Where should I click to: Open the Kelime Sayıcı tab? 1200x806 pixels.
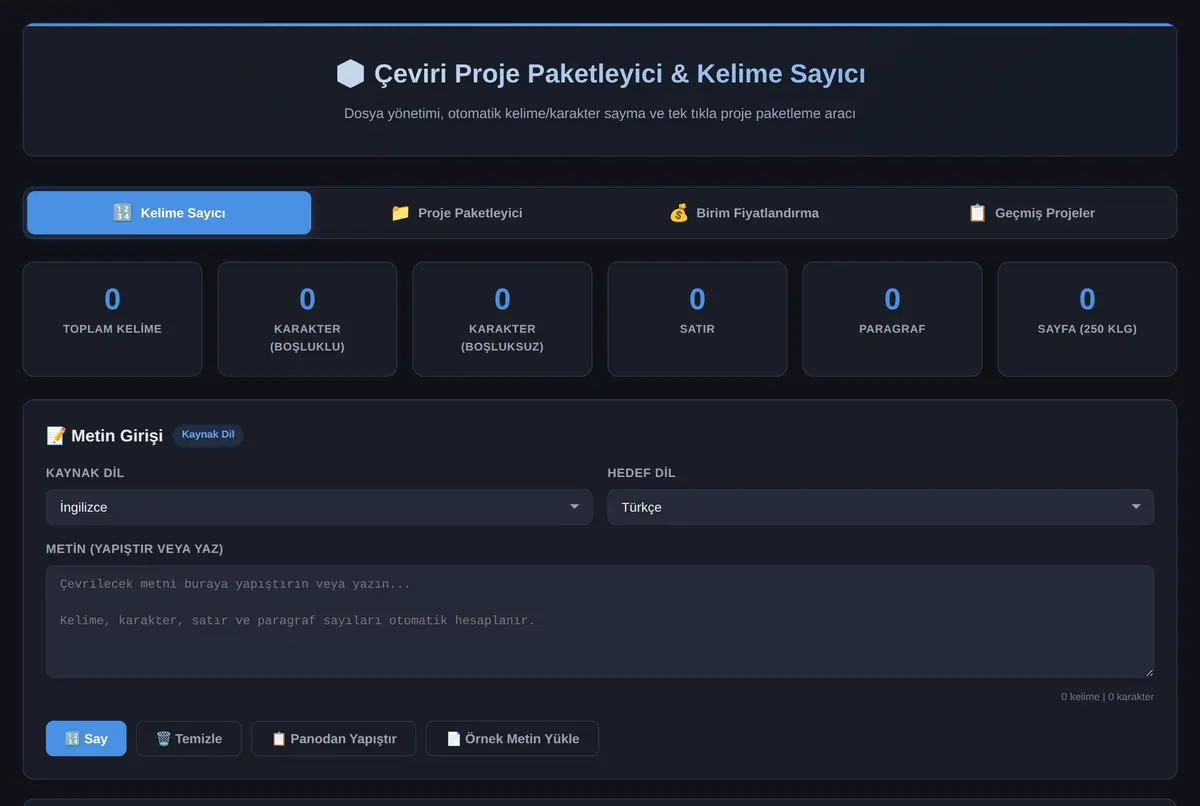(169, 213)
